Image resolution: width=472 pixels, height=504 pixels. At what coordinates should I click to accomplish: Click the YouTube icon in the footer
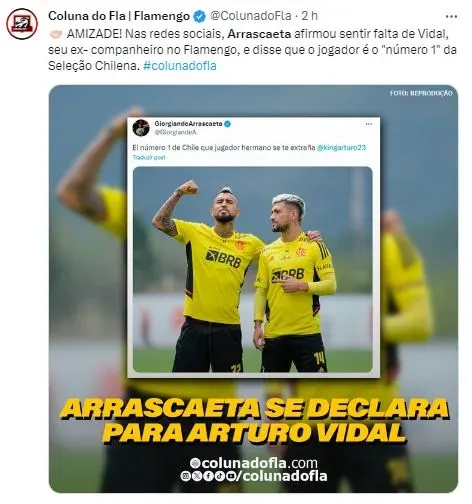tap(231, 476)
